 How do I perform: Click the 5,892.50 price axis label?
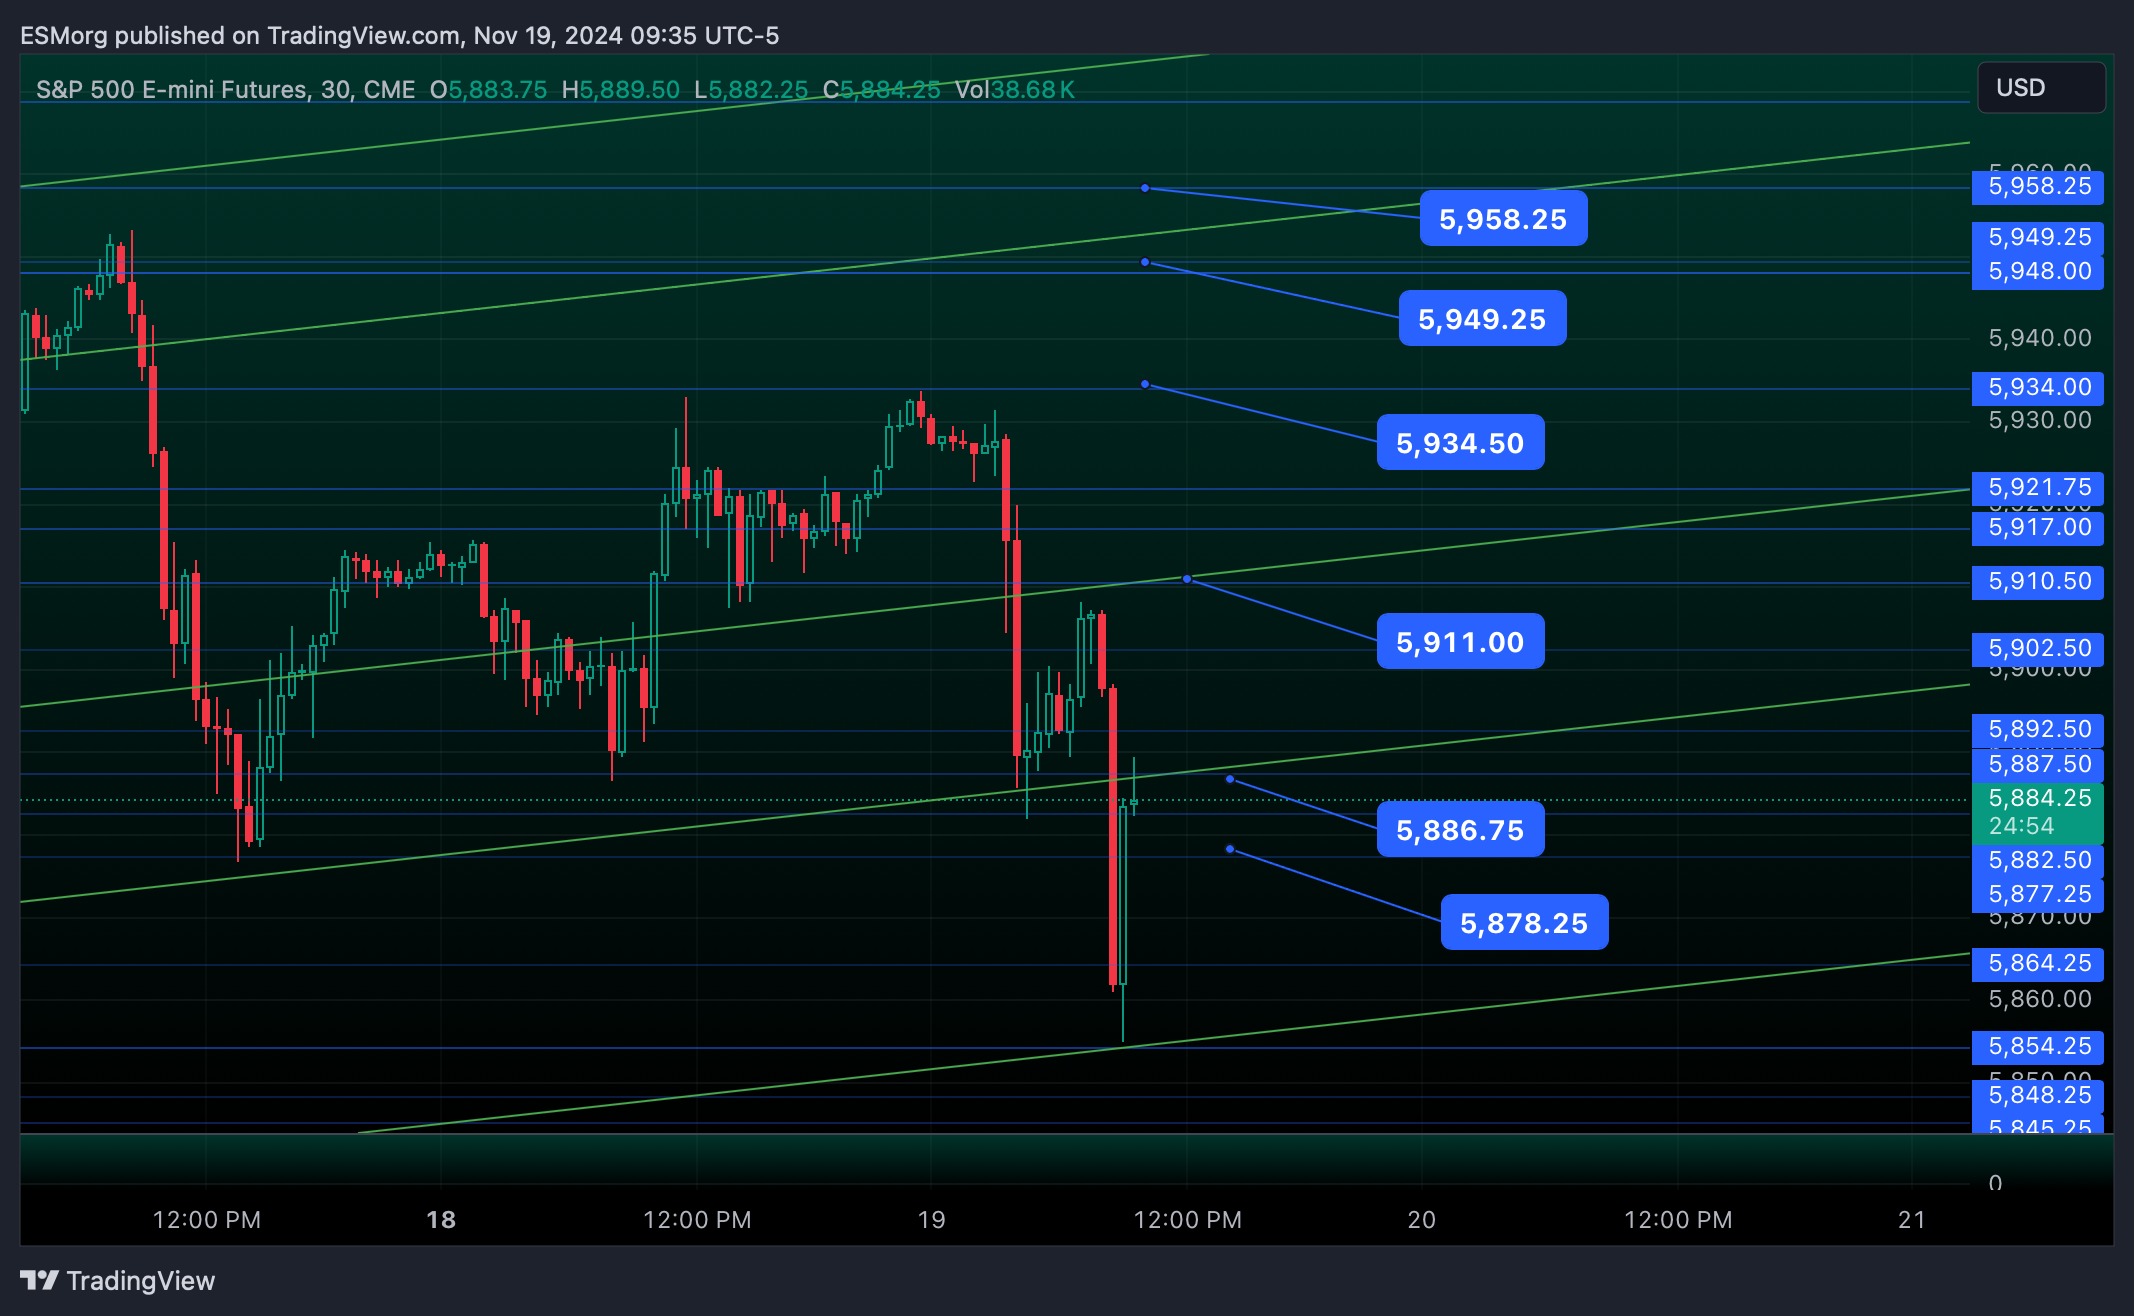(2038, 730)
